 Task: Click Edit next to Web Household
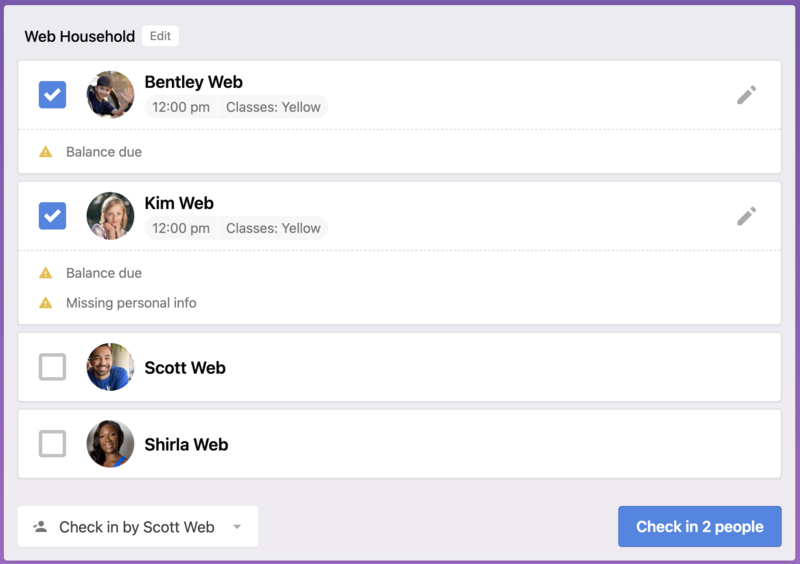coord(160,36)
